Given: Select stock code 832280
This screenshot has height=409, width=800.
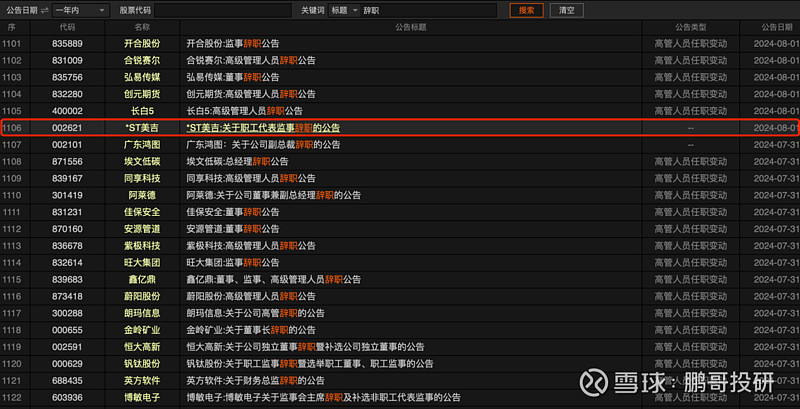Looking at the screenshot, I should 67,94.
